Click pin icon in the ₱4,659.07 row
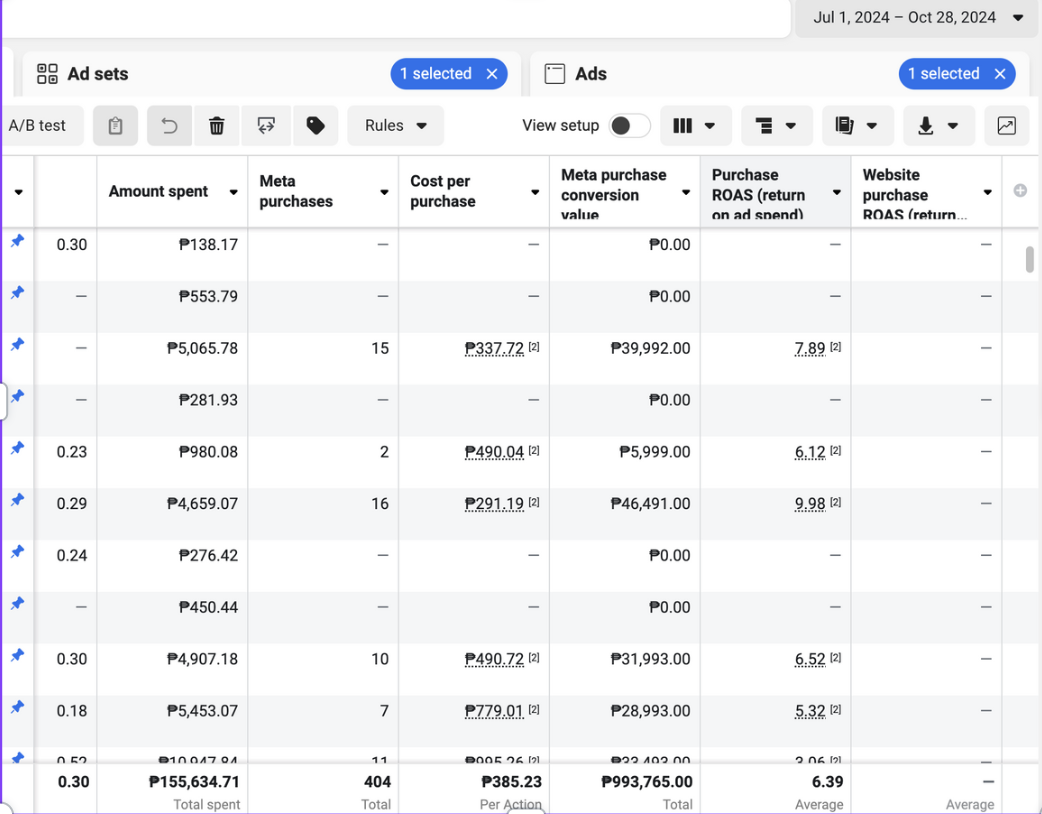 click(x=17, y=500)
